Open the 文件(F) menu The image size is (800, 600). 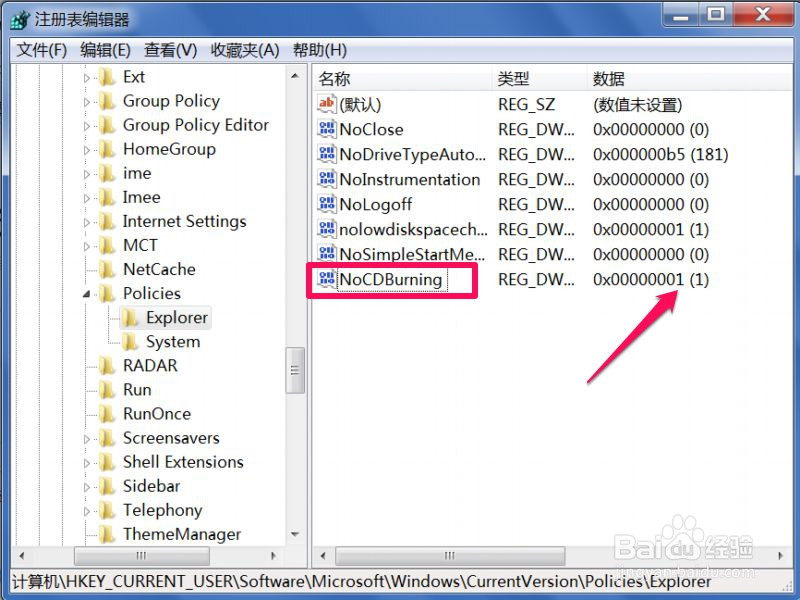(42, 50)
